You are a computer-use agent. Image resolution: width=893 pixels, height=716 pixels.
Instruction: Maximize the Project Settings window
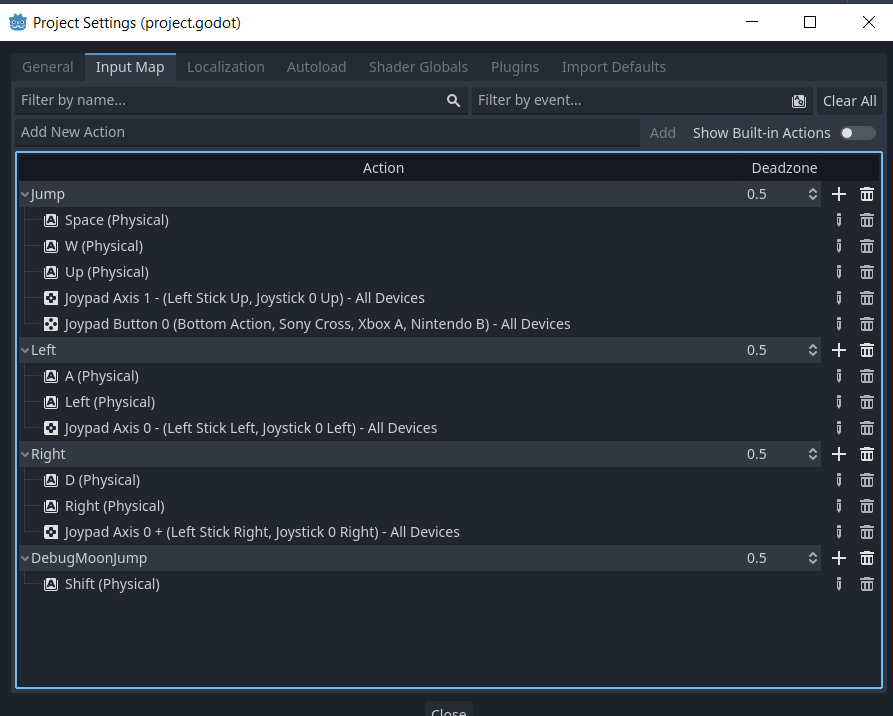point(810,22)
